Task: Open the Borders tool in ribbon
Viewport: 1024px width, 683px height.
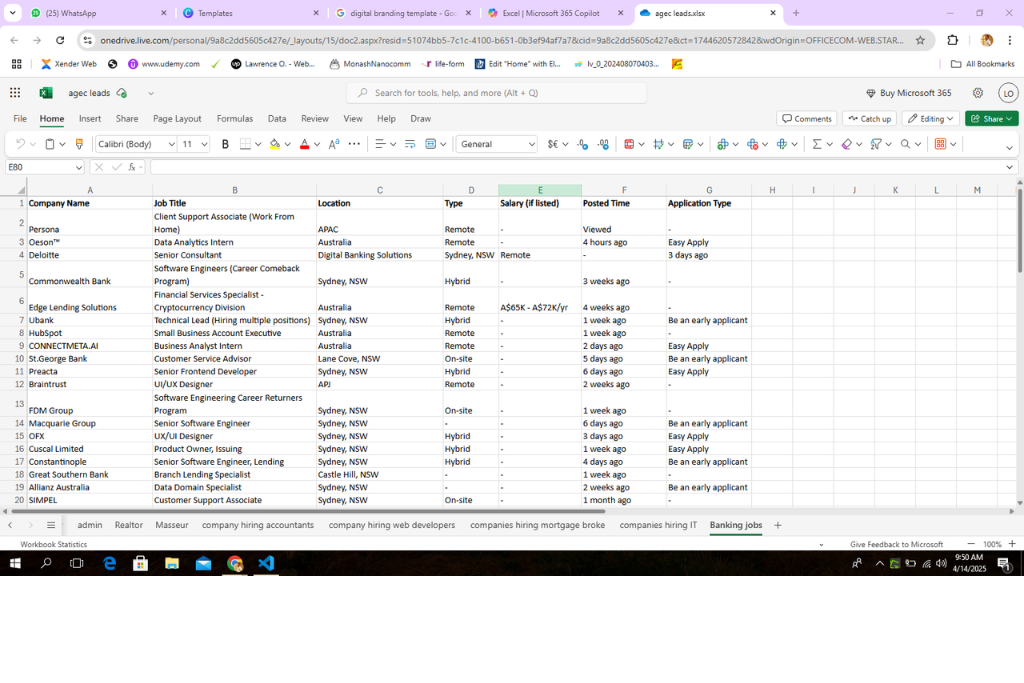Action: click(x=245, y=144)
